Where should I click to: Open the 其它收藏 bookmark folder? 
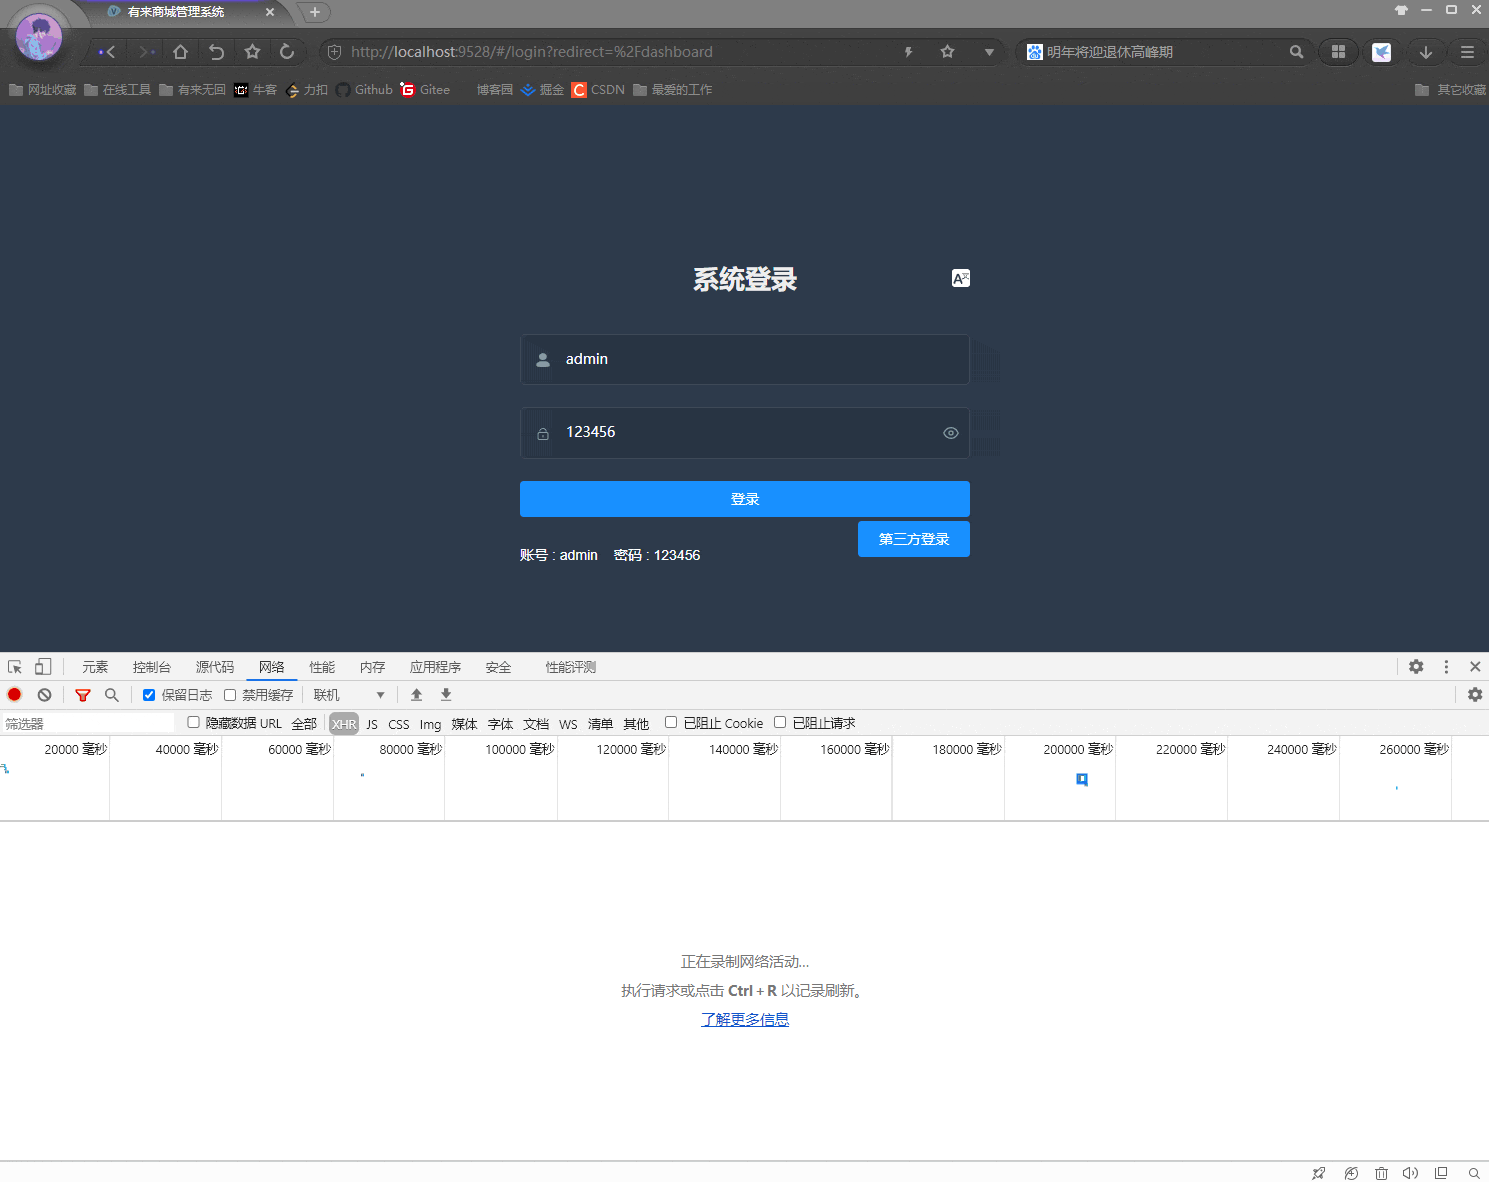pyautogui.click(x=1450, y=90)
